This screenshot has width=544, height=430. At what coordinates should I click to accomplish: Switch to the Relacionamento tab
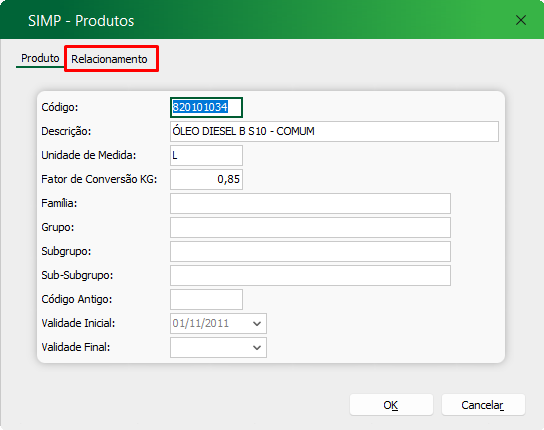(x=110, y=59)
